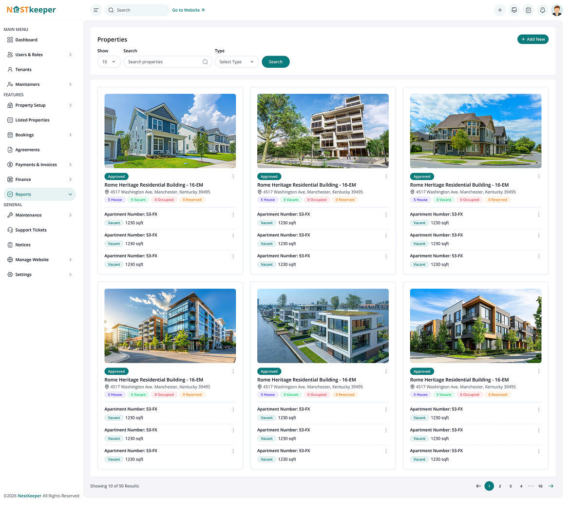This screenshot has width=570, height=505.
Task: Click the plus icon in top bar
Action: point(500,10)
